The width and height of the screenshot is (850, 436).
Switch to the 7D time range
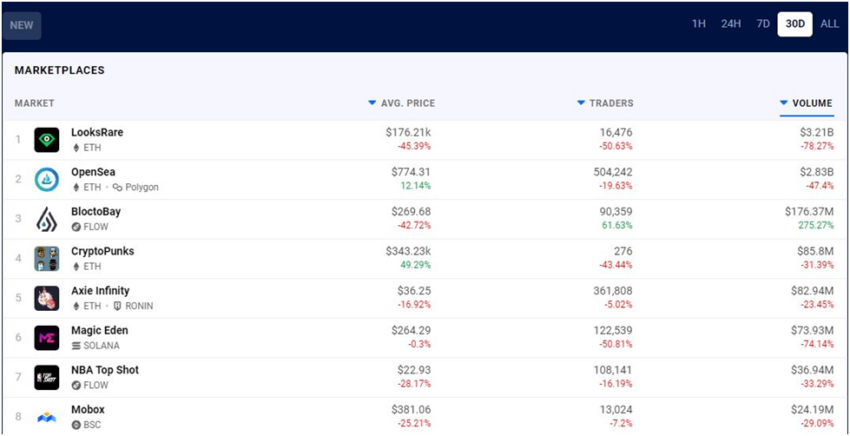click(763, 24)
